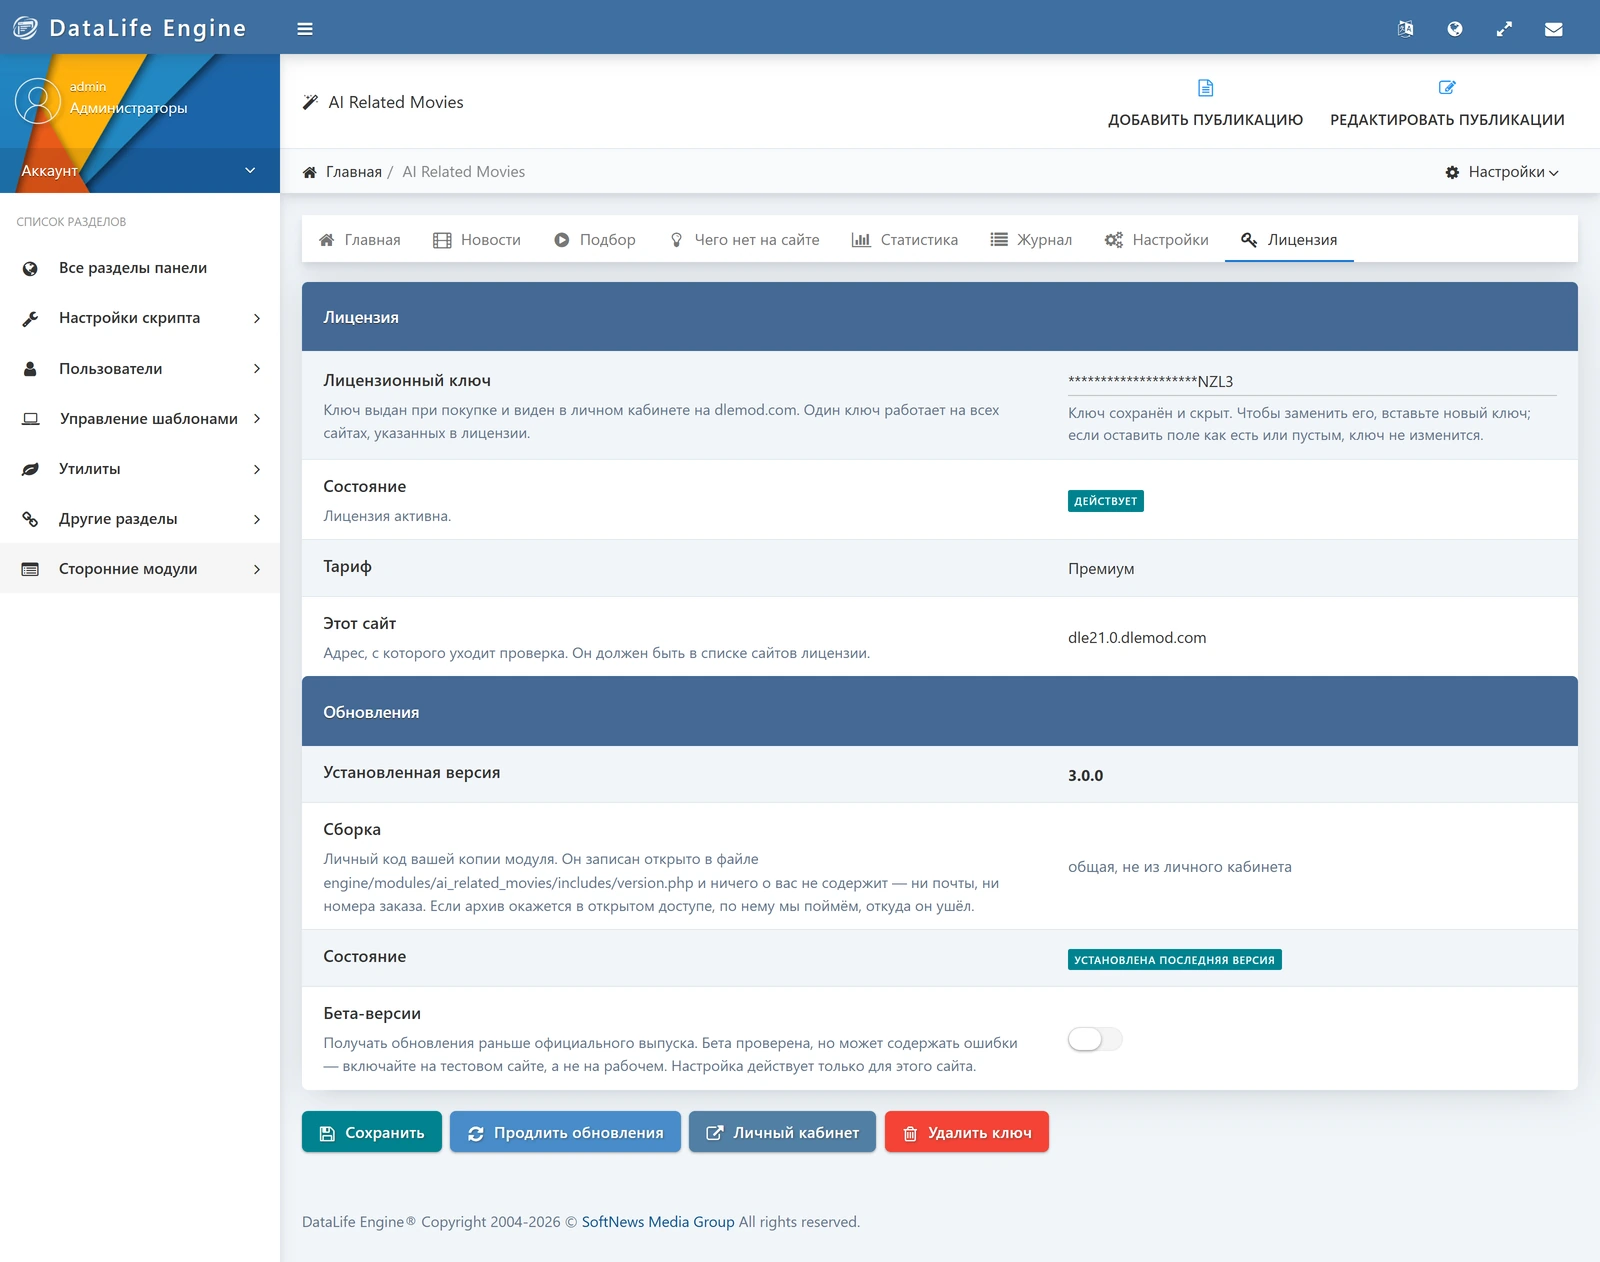Toggle the Бета-версии switch
1600x1262 pixels.
pyautogui.click(x=1095, y=1039)
